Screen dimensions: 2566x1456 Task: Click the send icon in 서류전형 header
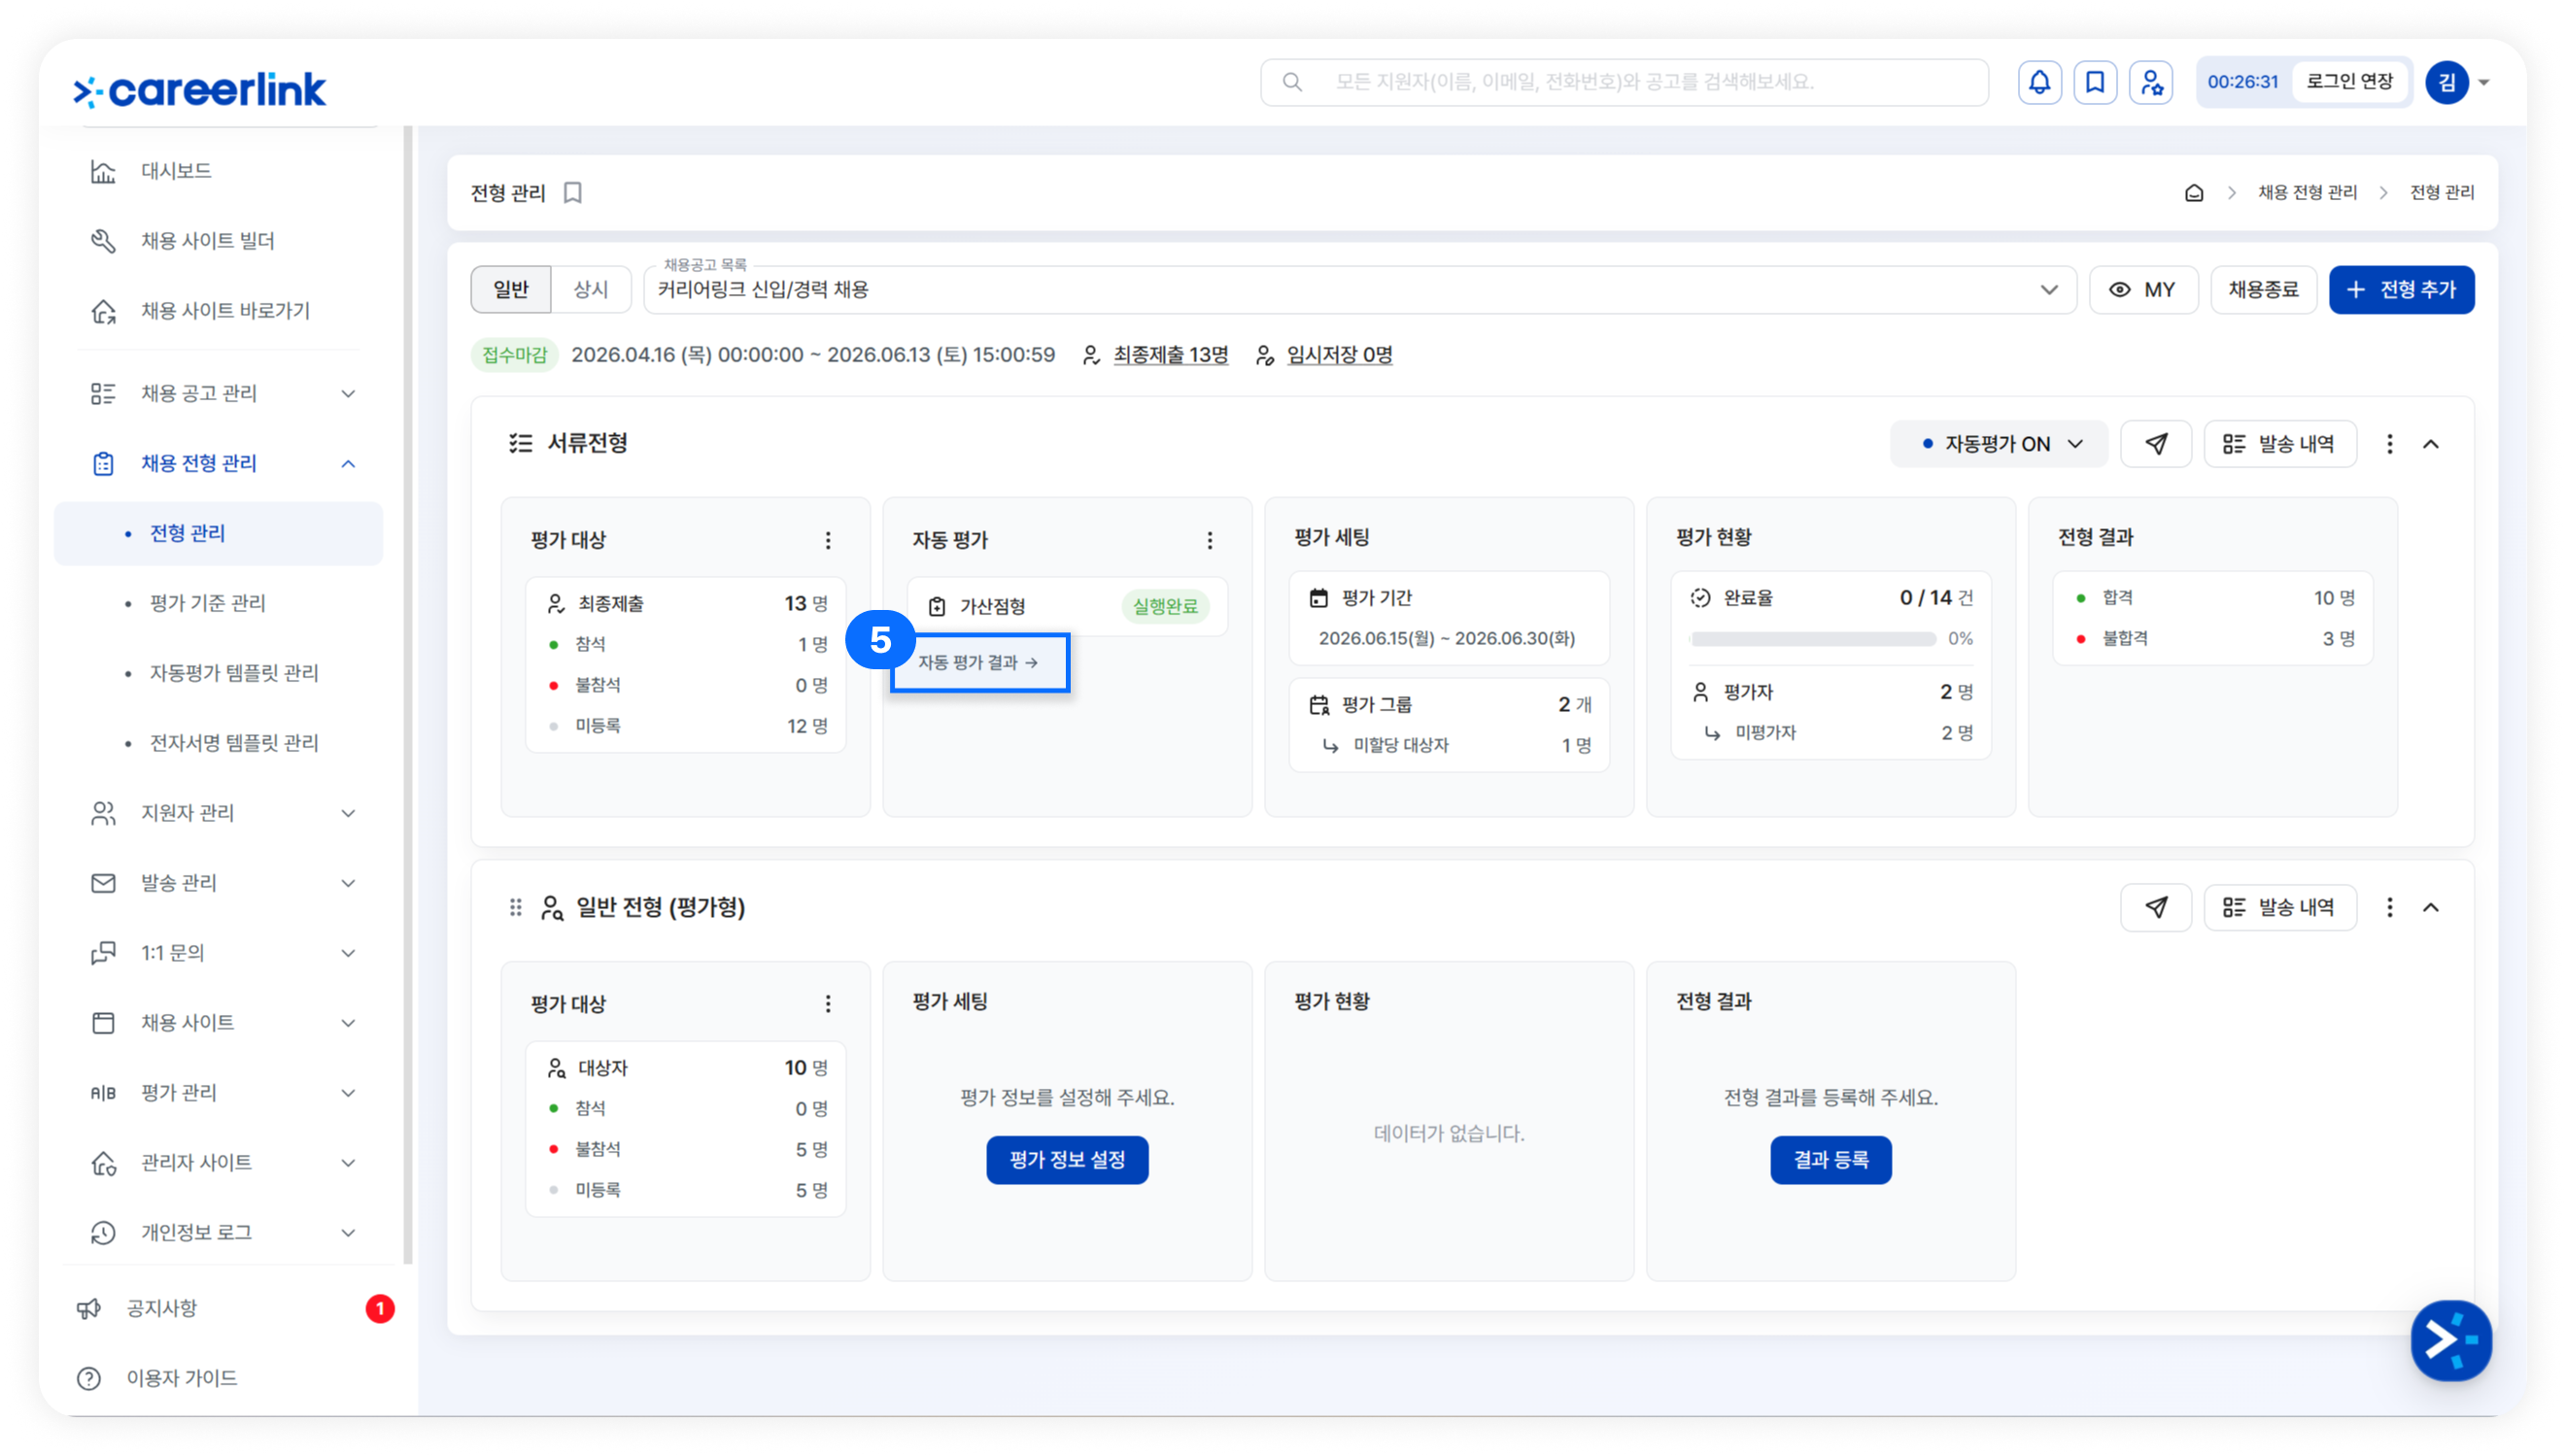point(2156,444)
